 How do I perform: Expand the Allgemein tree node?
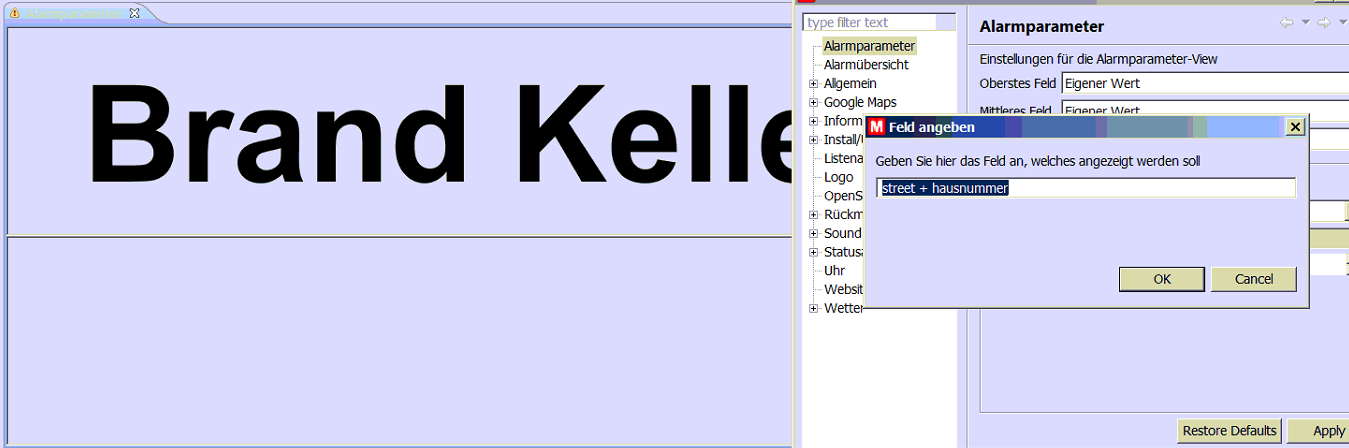[x=814, y=84]
